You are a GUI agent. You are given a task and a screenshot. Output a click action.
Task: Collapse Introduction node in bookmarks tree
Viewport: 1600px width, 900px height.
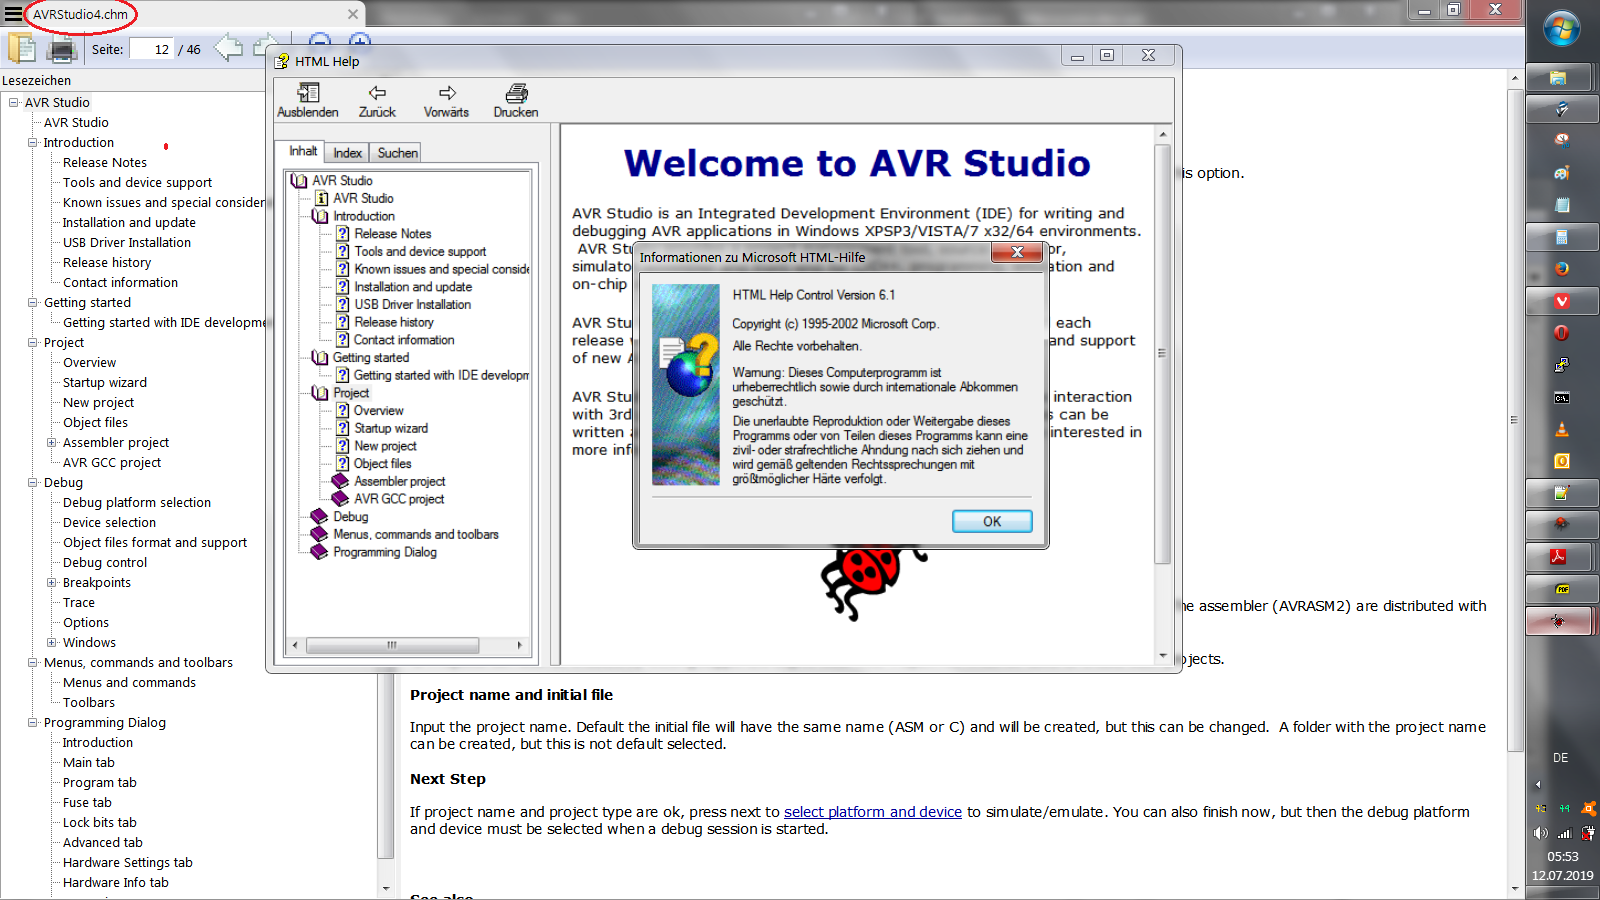[x=32, y=142]
